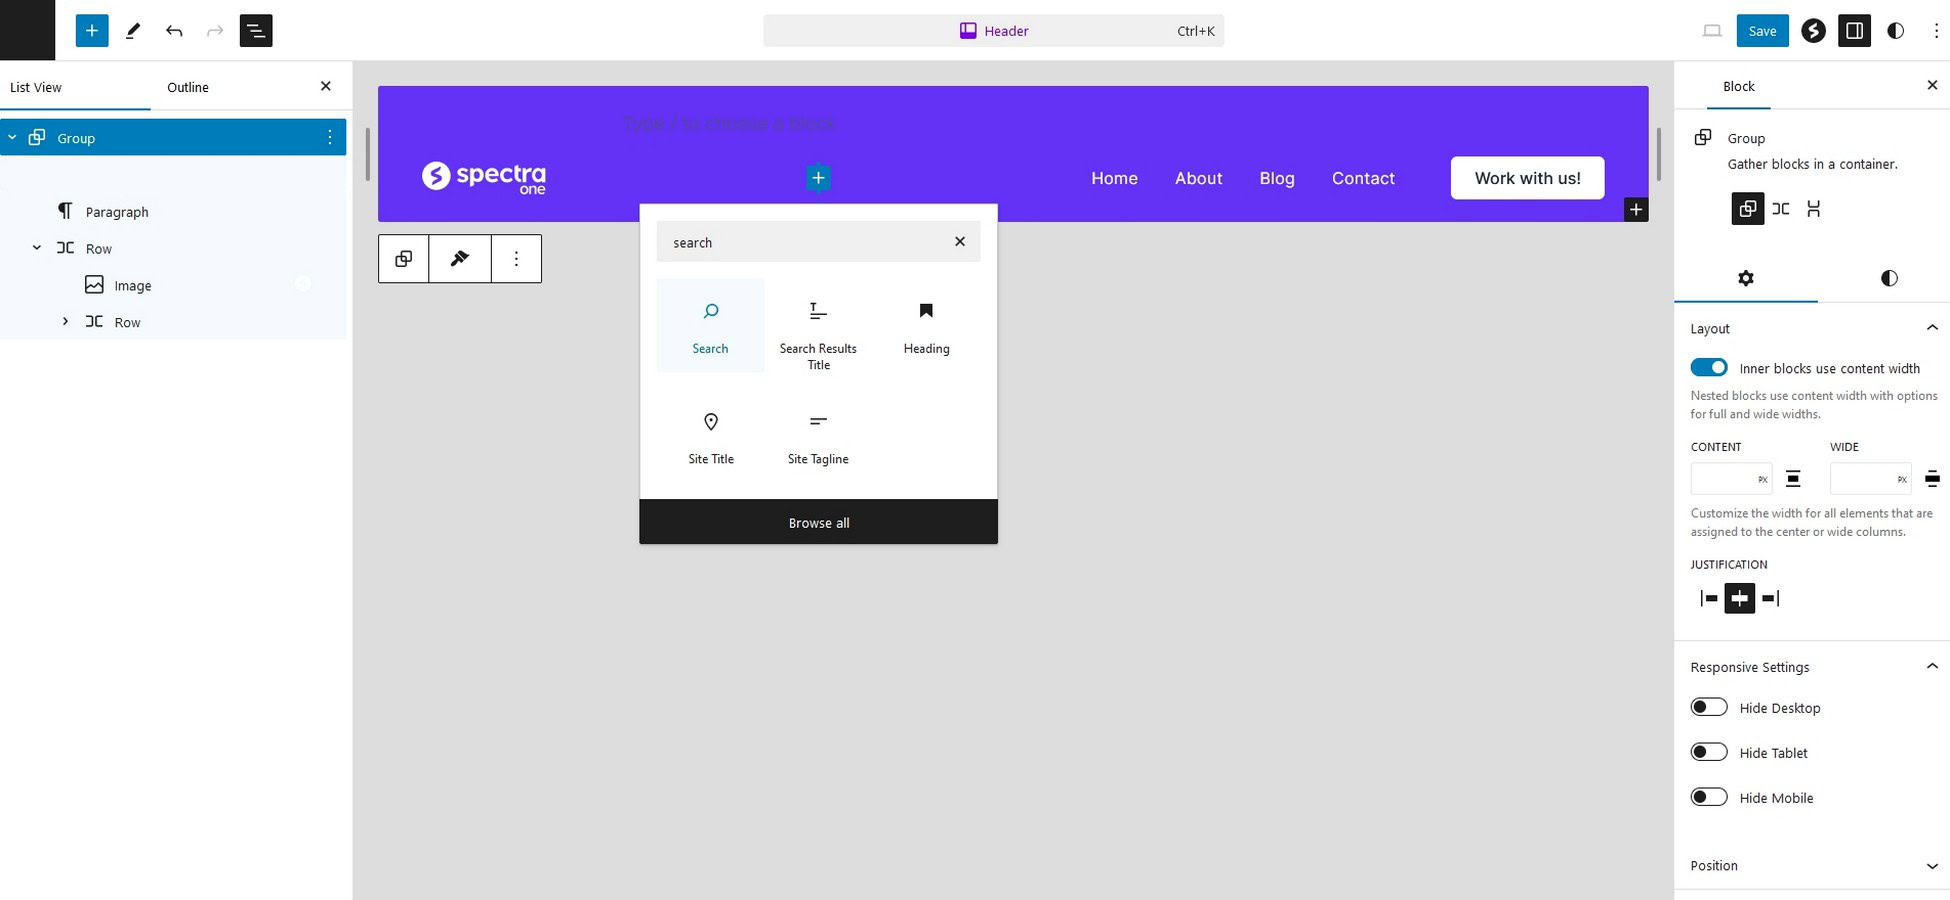The height and width of the screenshot is (900, 1950).
Task: Click the Contact navigation link
Action: point(1363,178)
